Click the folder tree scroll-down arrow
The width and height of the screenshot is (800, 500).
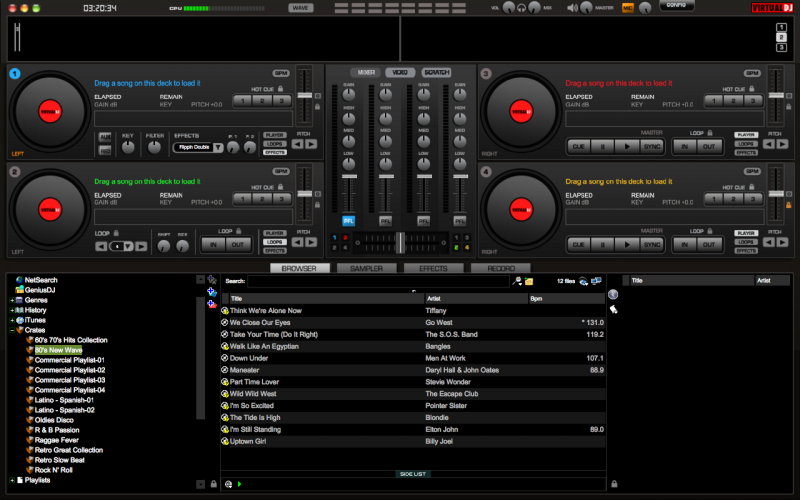pyautogui.click(x=201, y=484)
